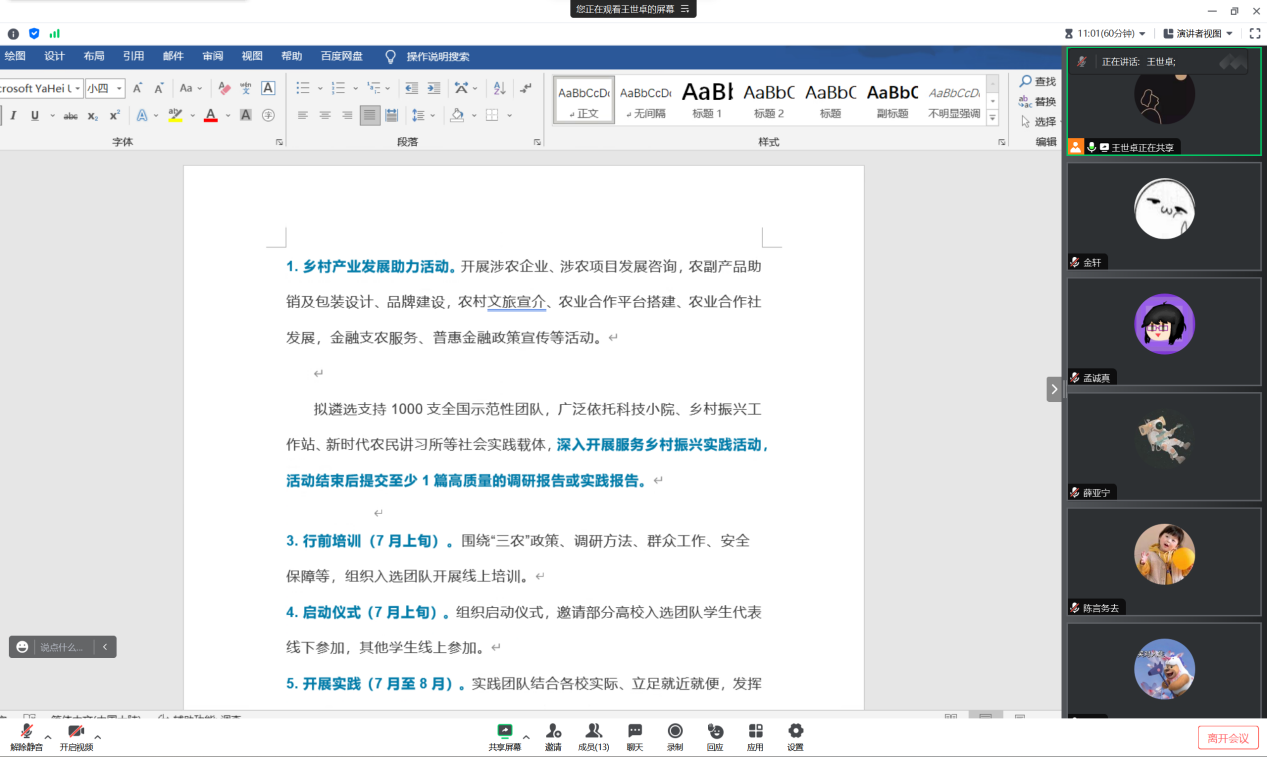Click the Share Screen icon
Screen dimensions: 1267x757
505,732
